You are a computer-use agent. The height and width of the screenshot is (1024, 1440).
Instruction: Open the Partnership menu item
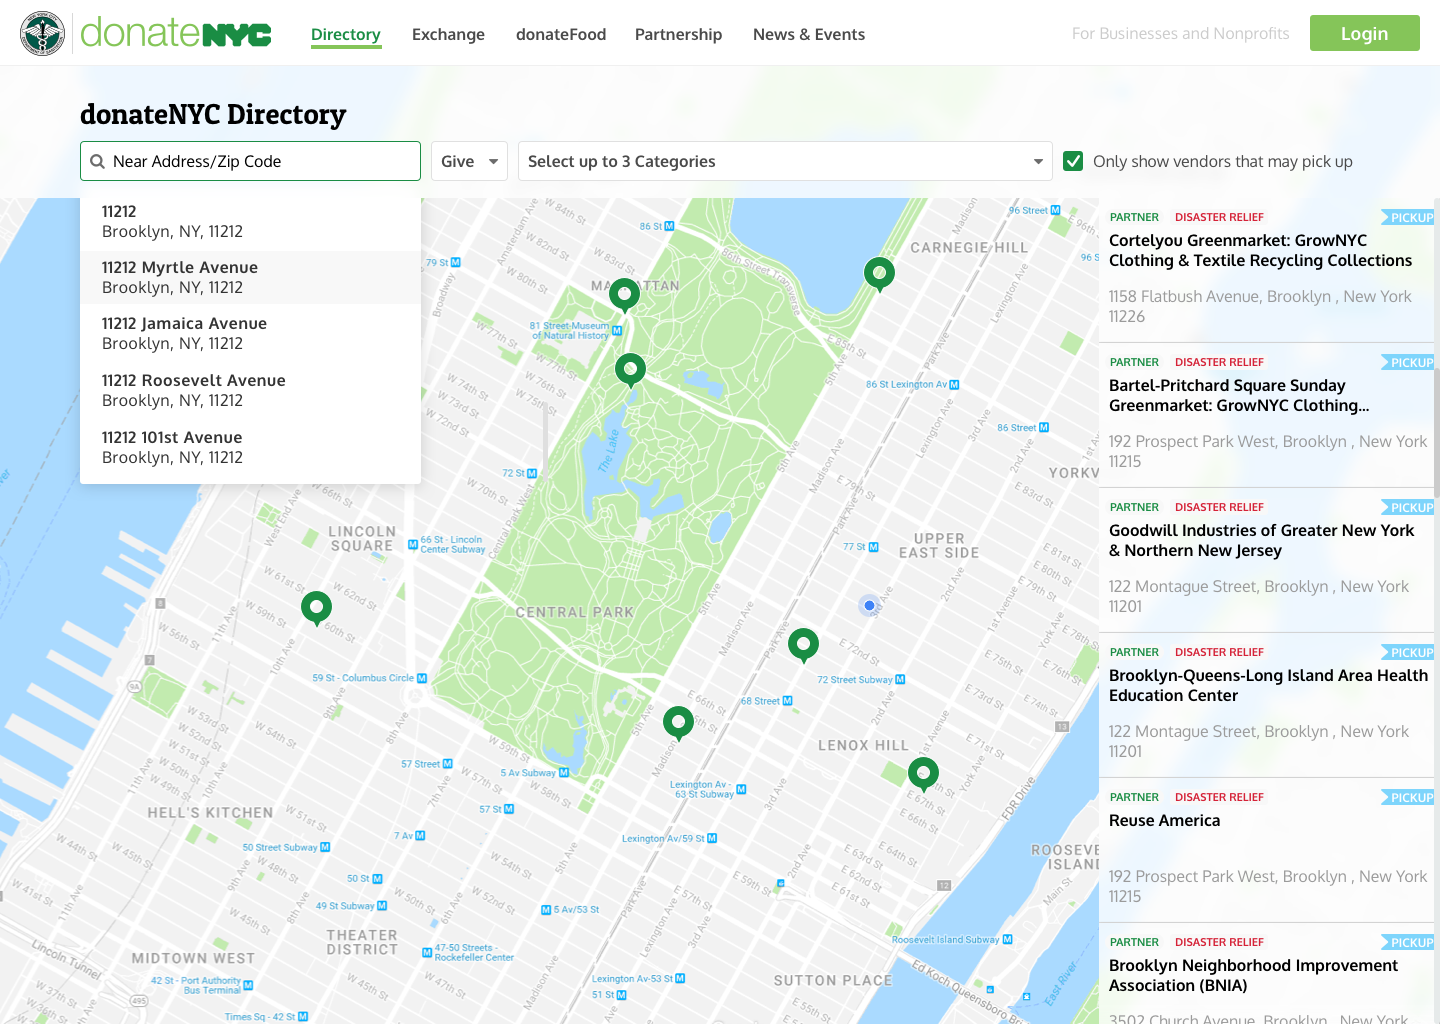click(x=678, y=34)
